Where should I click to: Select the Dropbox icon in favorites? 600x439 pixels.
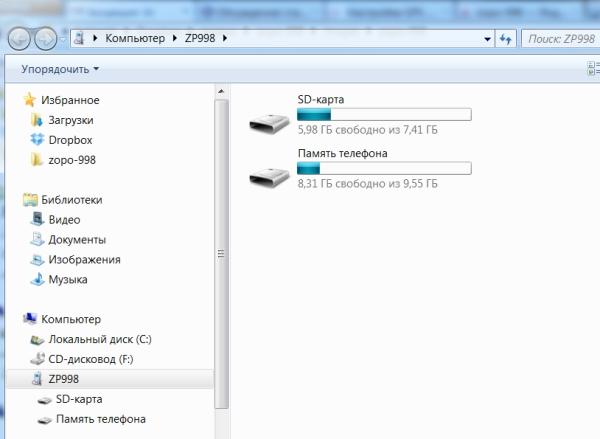point(37,140)
